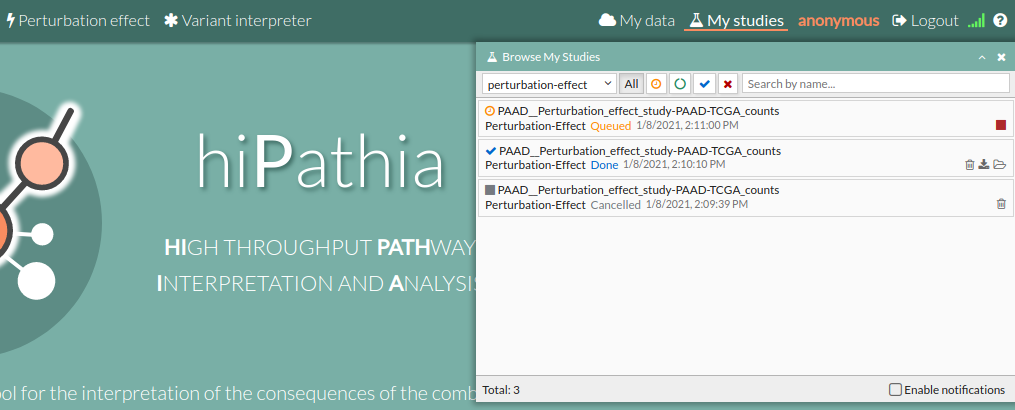Click the help question mark icon

click(1000, 20)
